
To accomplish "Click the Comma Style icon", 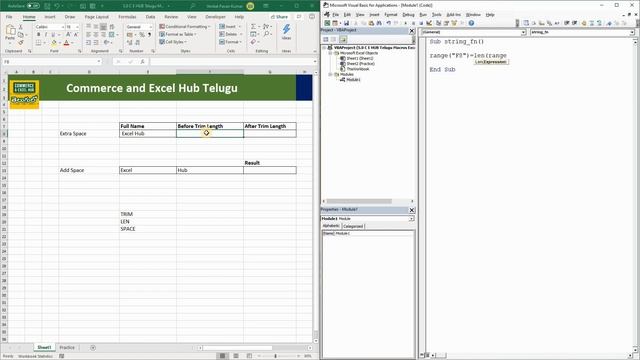I will (149, 35).
